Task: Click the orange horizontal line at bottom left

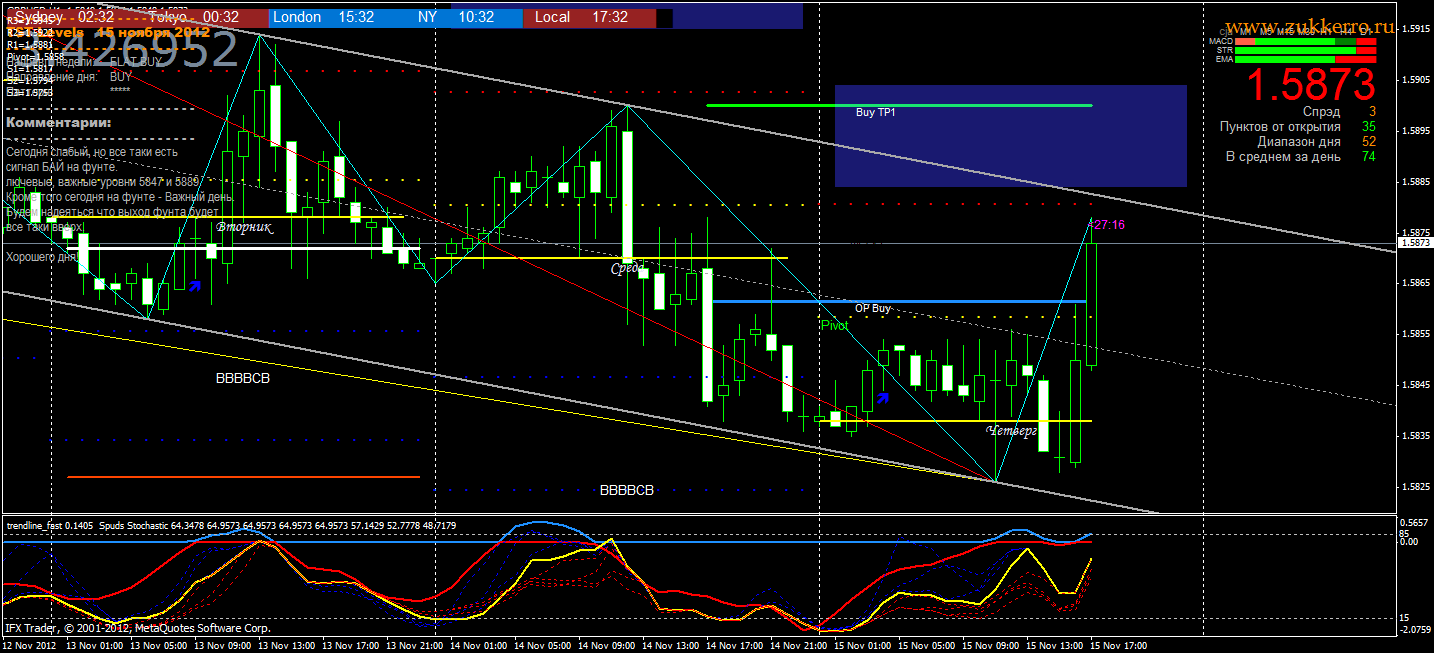Action: pyautogui.click(x=243, y=477)
